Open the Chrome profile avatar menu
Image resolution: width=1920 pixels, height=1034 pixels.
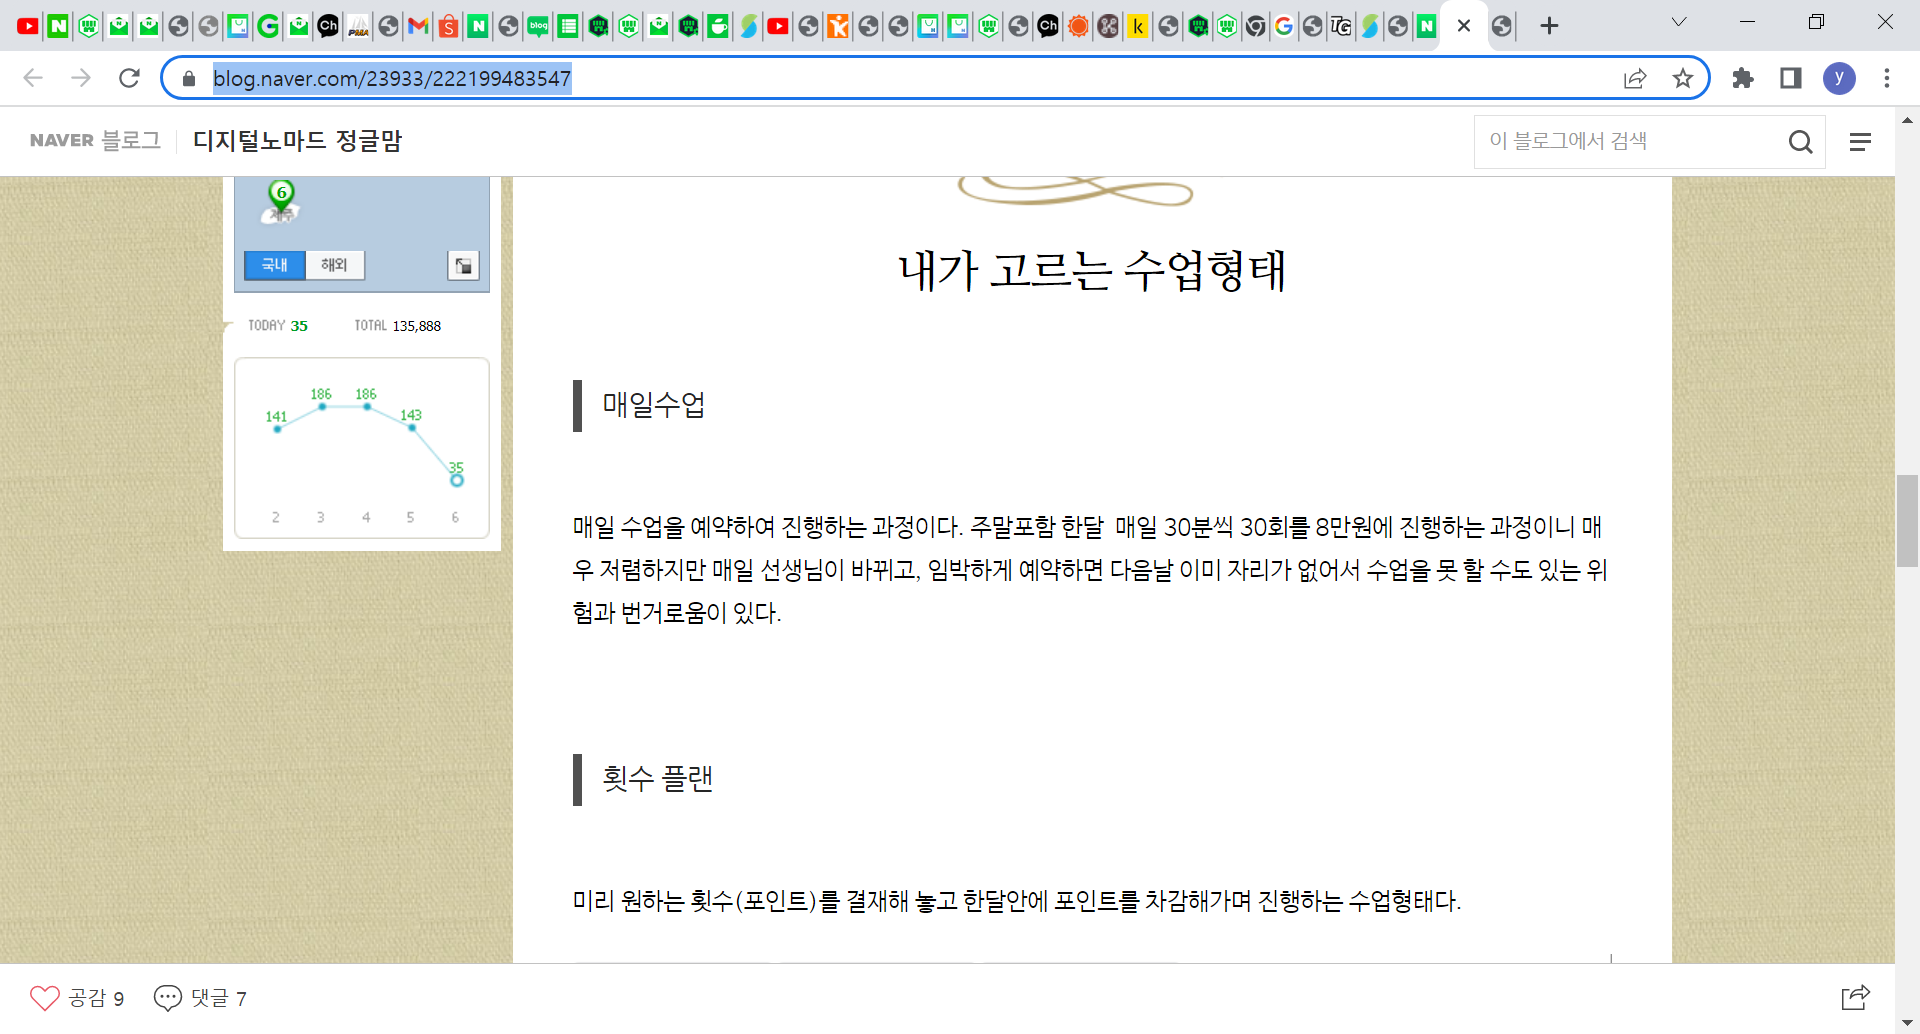click(1839, 78)
